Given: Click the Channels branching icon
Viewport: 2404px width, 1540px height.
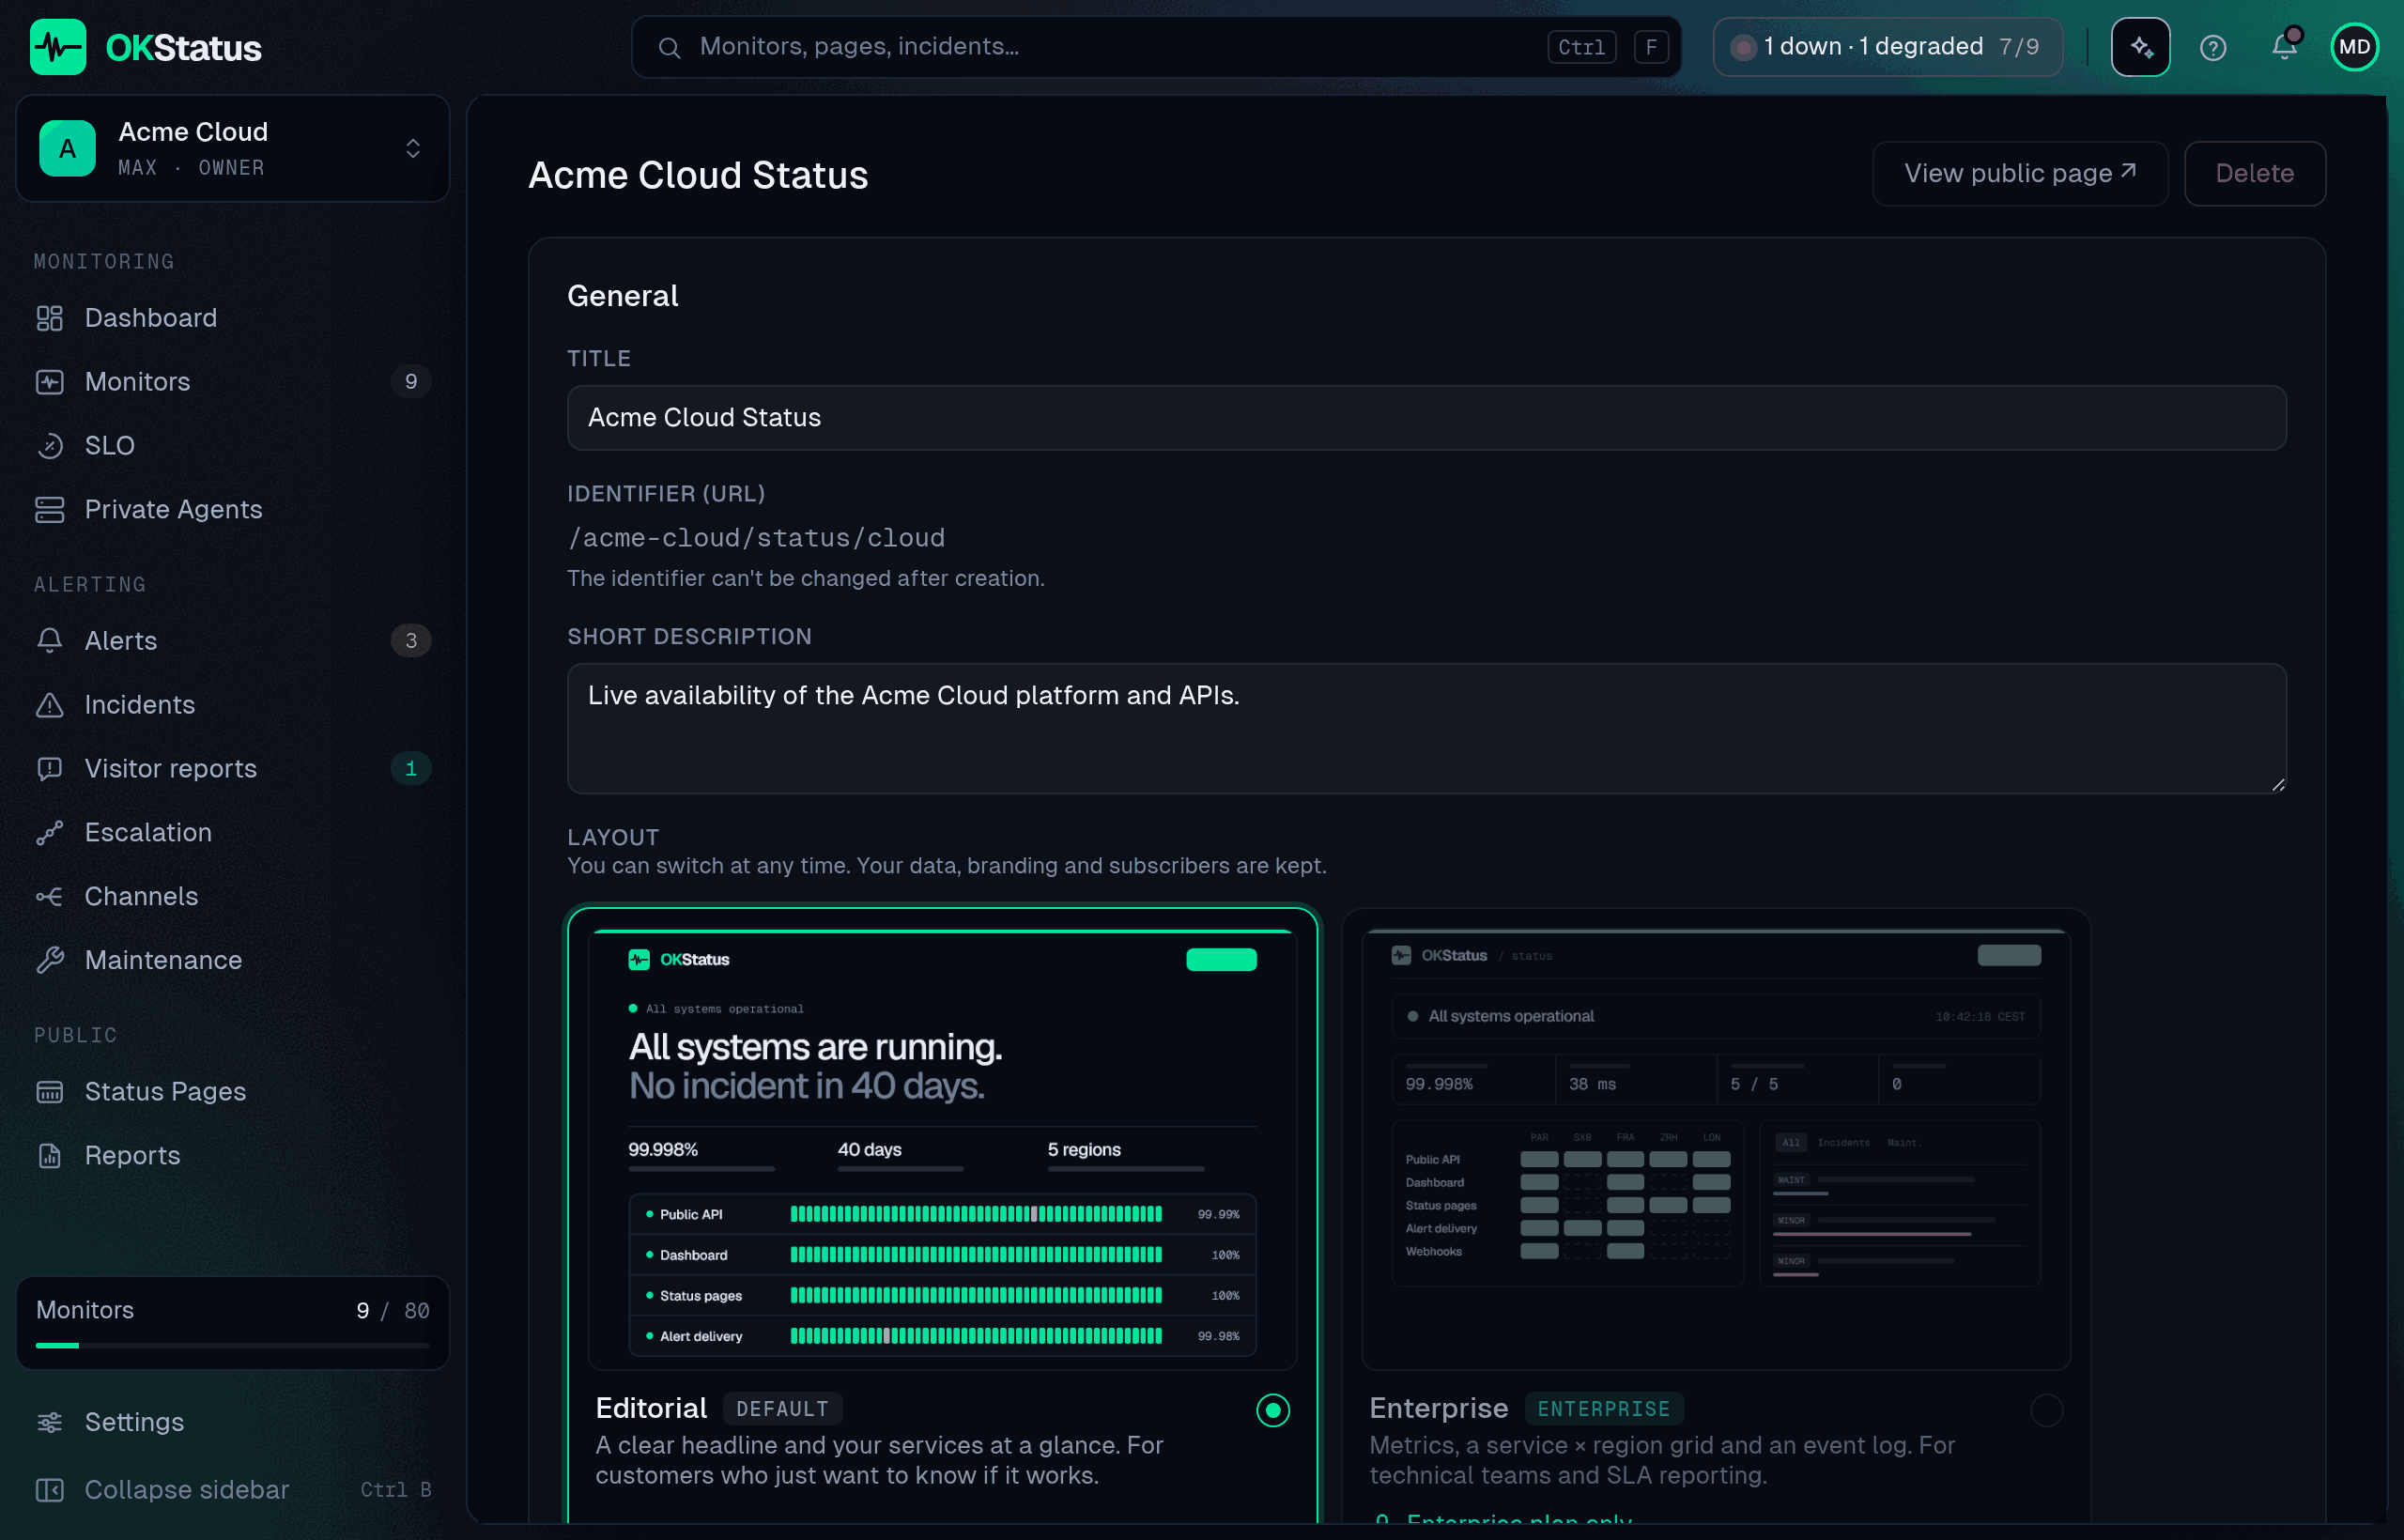Looking at the screenshot, I should (49, 897).
